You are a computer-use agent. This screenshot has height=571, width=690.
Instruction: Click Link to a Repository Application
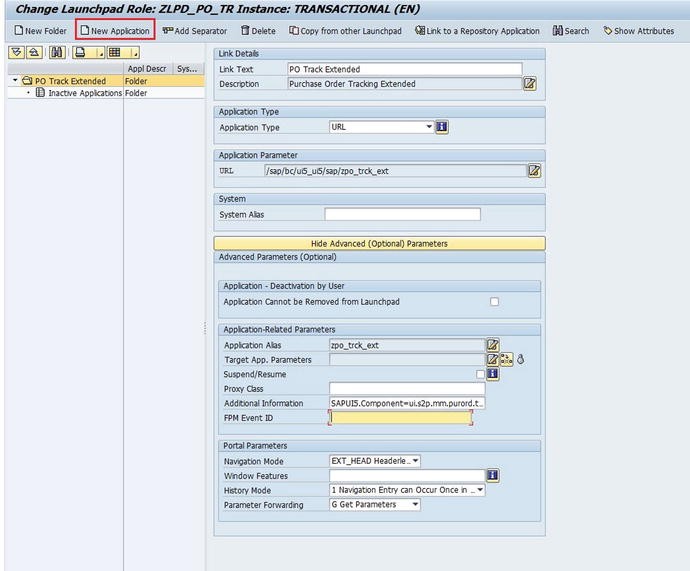477,31
